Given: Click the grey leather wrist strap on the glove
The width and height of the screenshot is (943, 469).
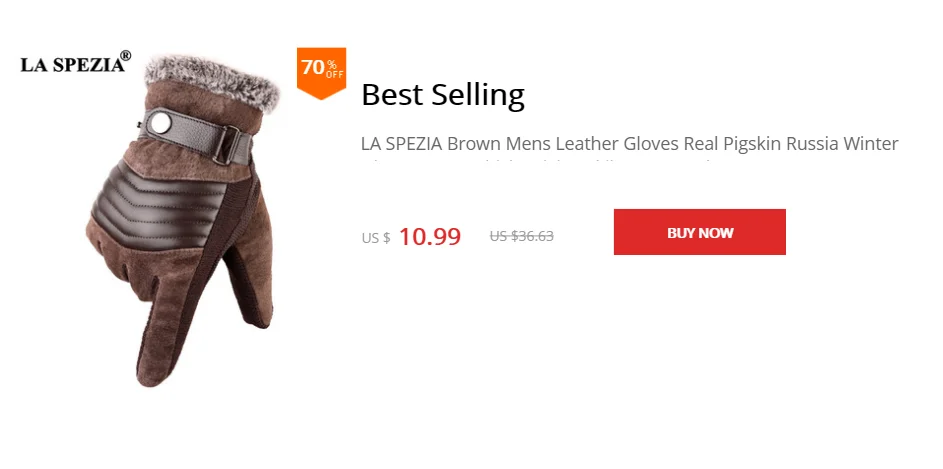Looking at the screenshot, I should [x=195, y=135].
